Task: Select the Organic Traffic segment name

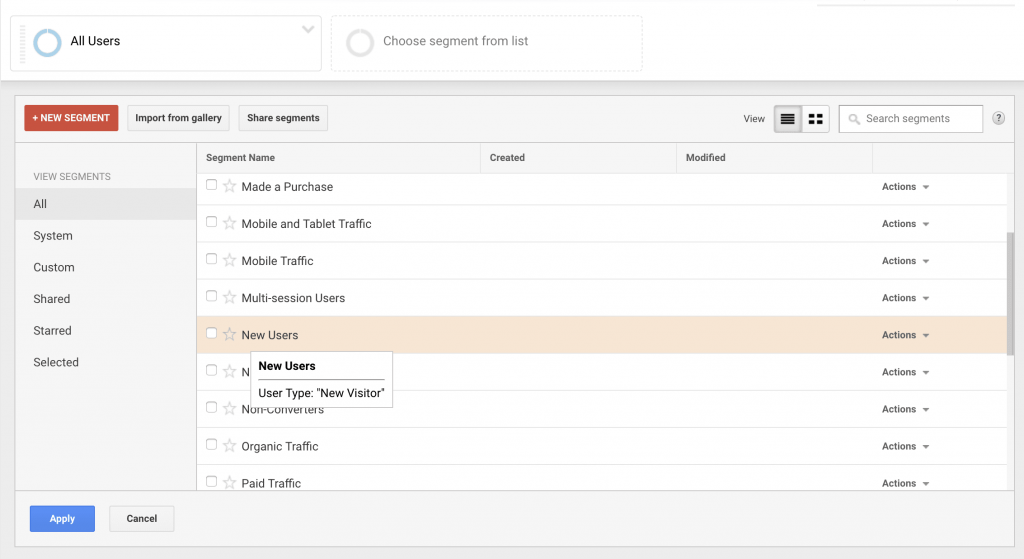Action: (x=280, y=446)
